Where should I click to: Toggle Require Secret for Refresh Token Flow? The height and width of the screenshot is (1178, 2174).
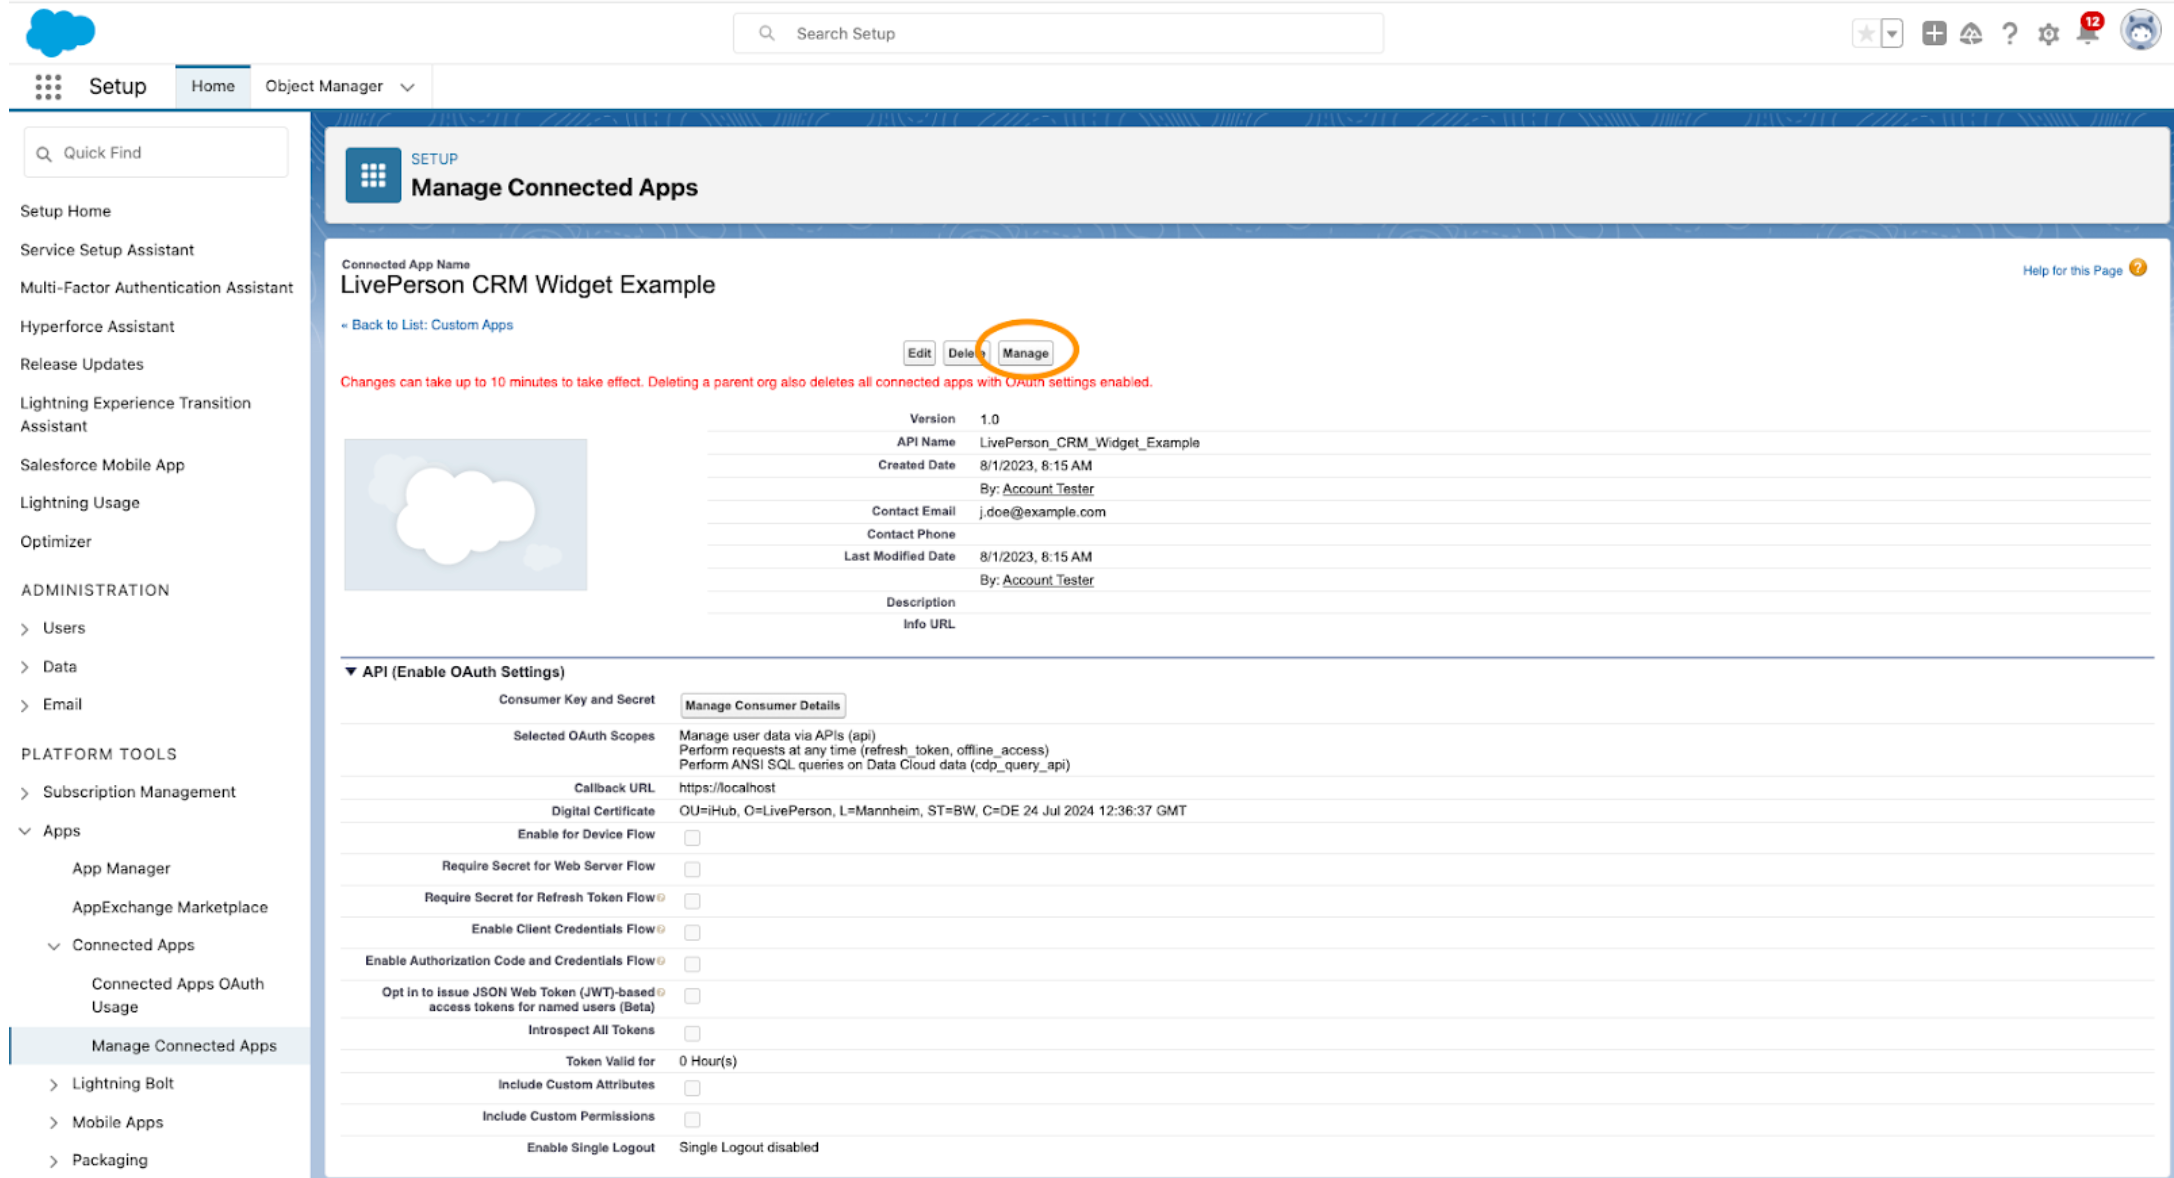coord(692,901)
